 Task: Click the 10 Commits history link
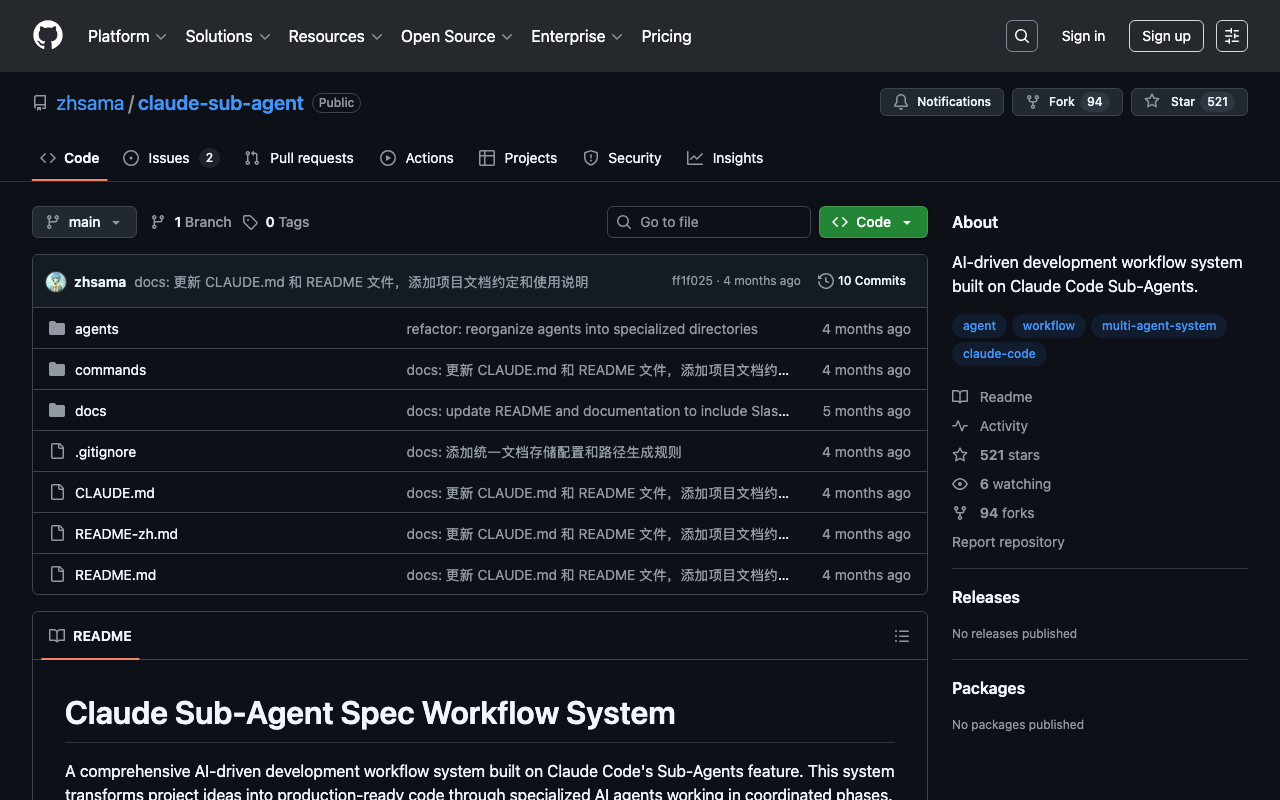862,281
